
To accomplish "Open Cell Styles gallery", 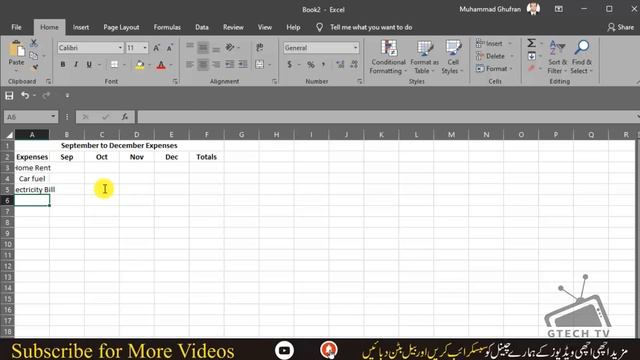I will (x=453, y=57).
